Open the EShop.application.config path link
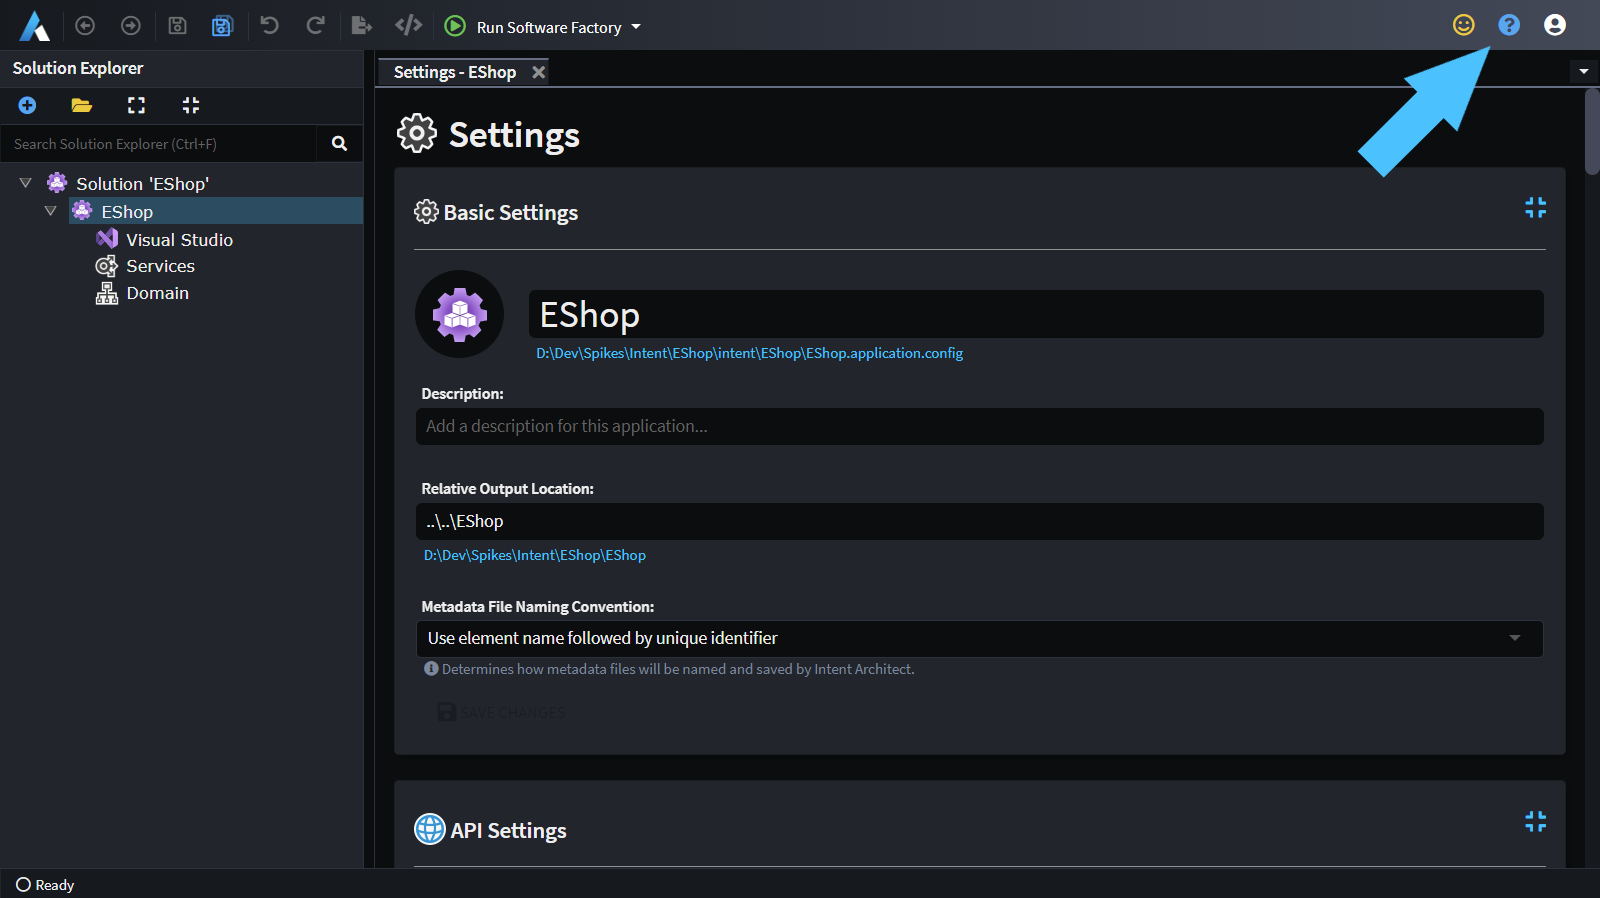The height and width of the screenshot is (898, 1600). pyautogui.click(x=749, y=353)
